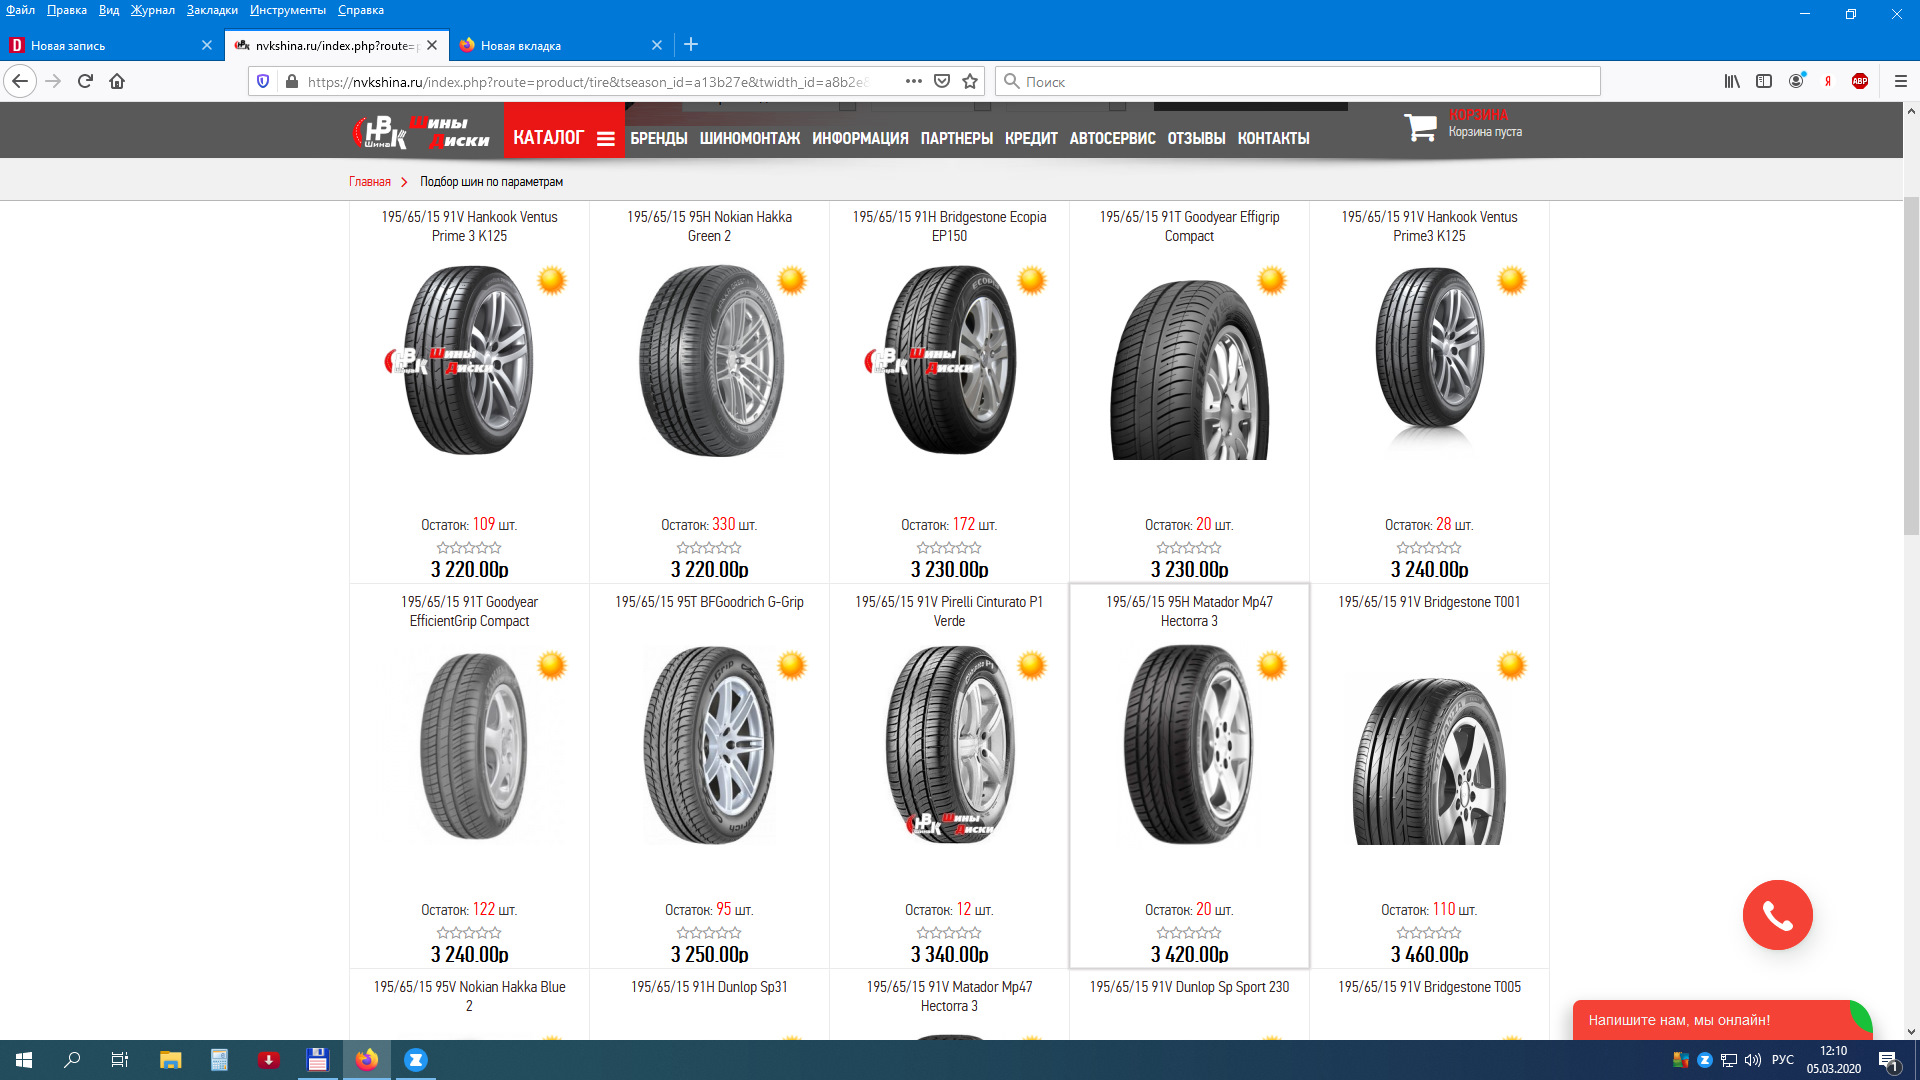This screenshot has height=1080, width=1920.
Task: Click summer sun icon on Bridgestone T001
Action: [1512, 665]
